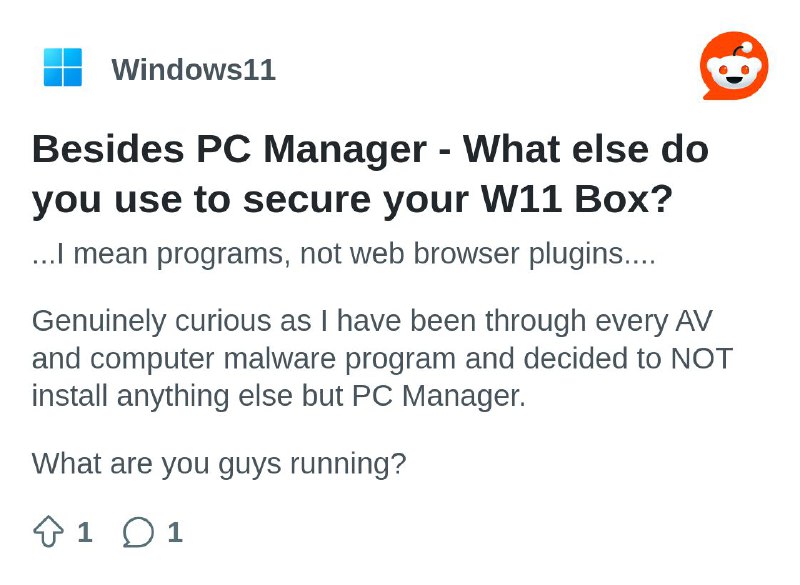Image resolution: width=800 pixels, height=585 pixels.
Task: Open the post title starting with Besides PC Manager
Action: click(370, 174)
